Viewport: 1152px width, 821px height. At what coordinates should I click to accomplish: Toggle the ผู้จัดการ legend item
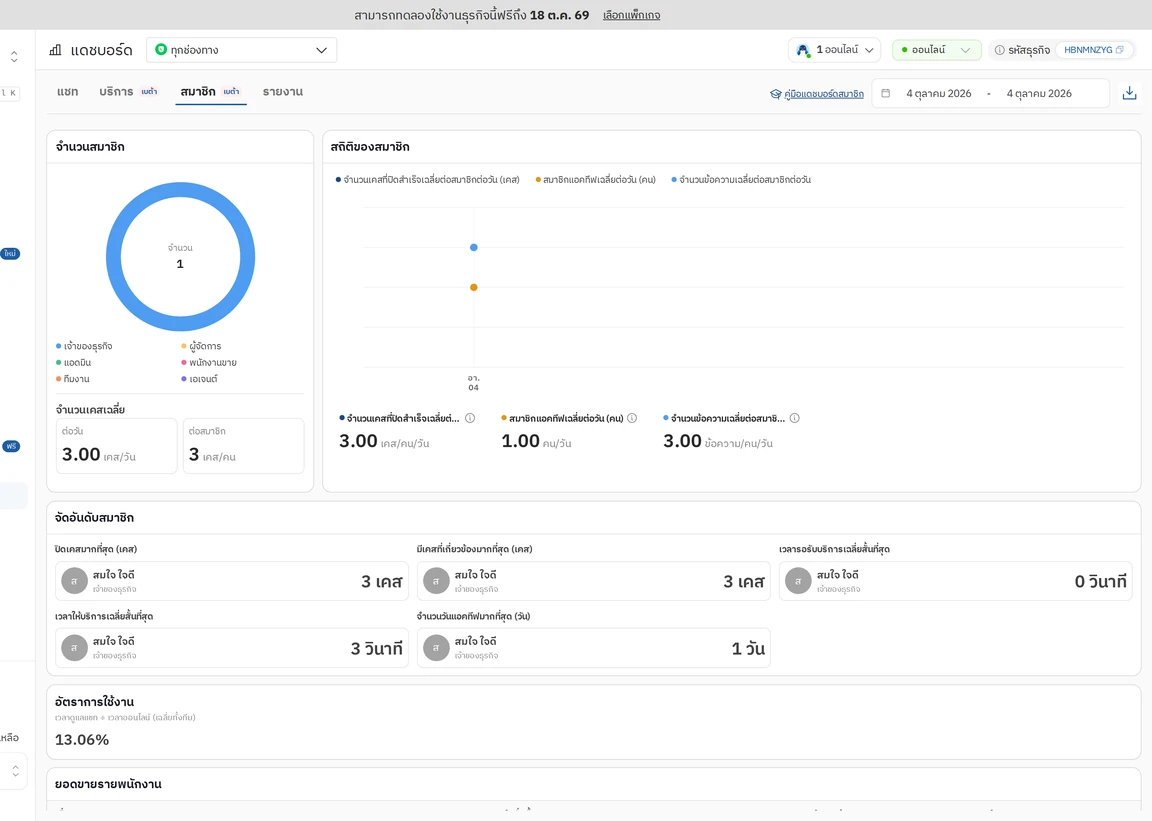(x=201, y=346)
